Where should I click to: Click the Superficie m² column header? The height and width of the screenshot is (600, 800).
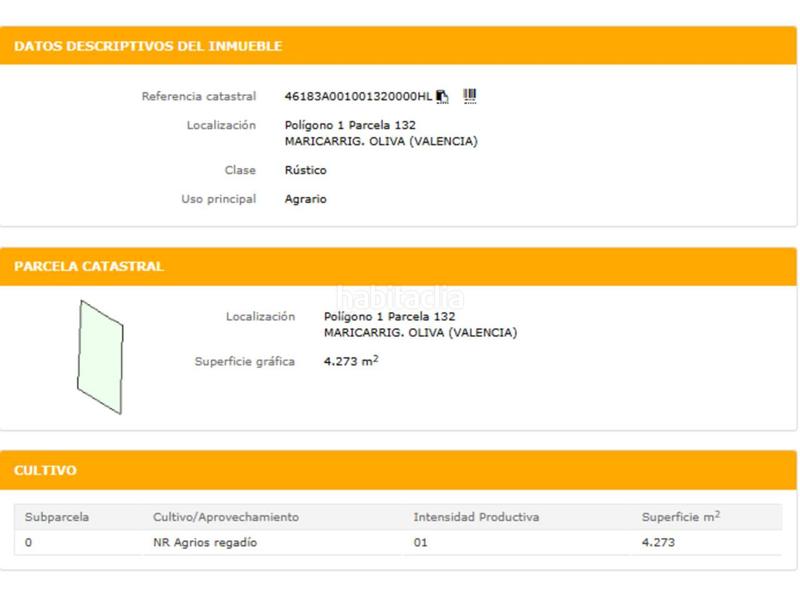(680, 517)
